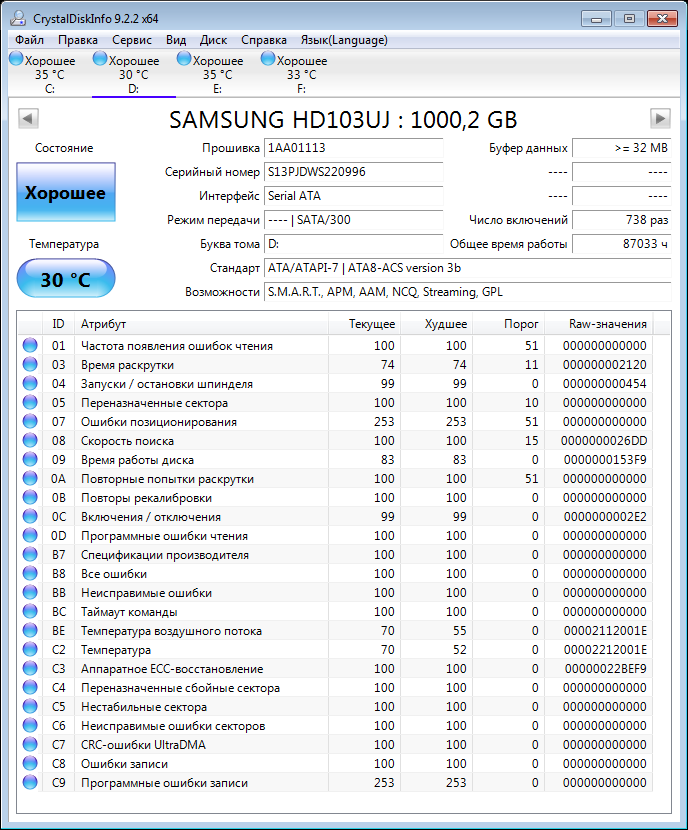The height and width of the screenshot is (830, 688).
Task: Click raw value 0000000153F9
Action: 605,460
